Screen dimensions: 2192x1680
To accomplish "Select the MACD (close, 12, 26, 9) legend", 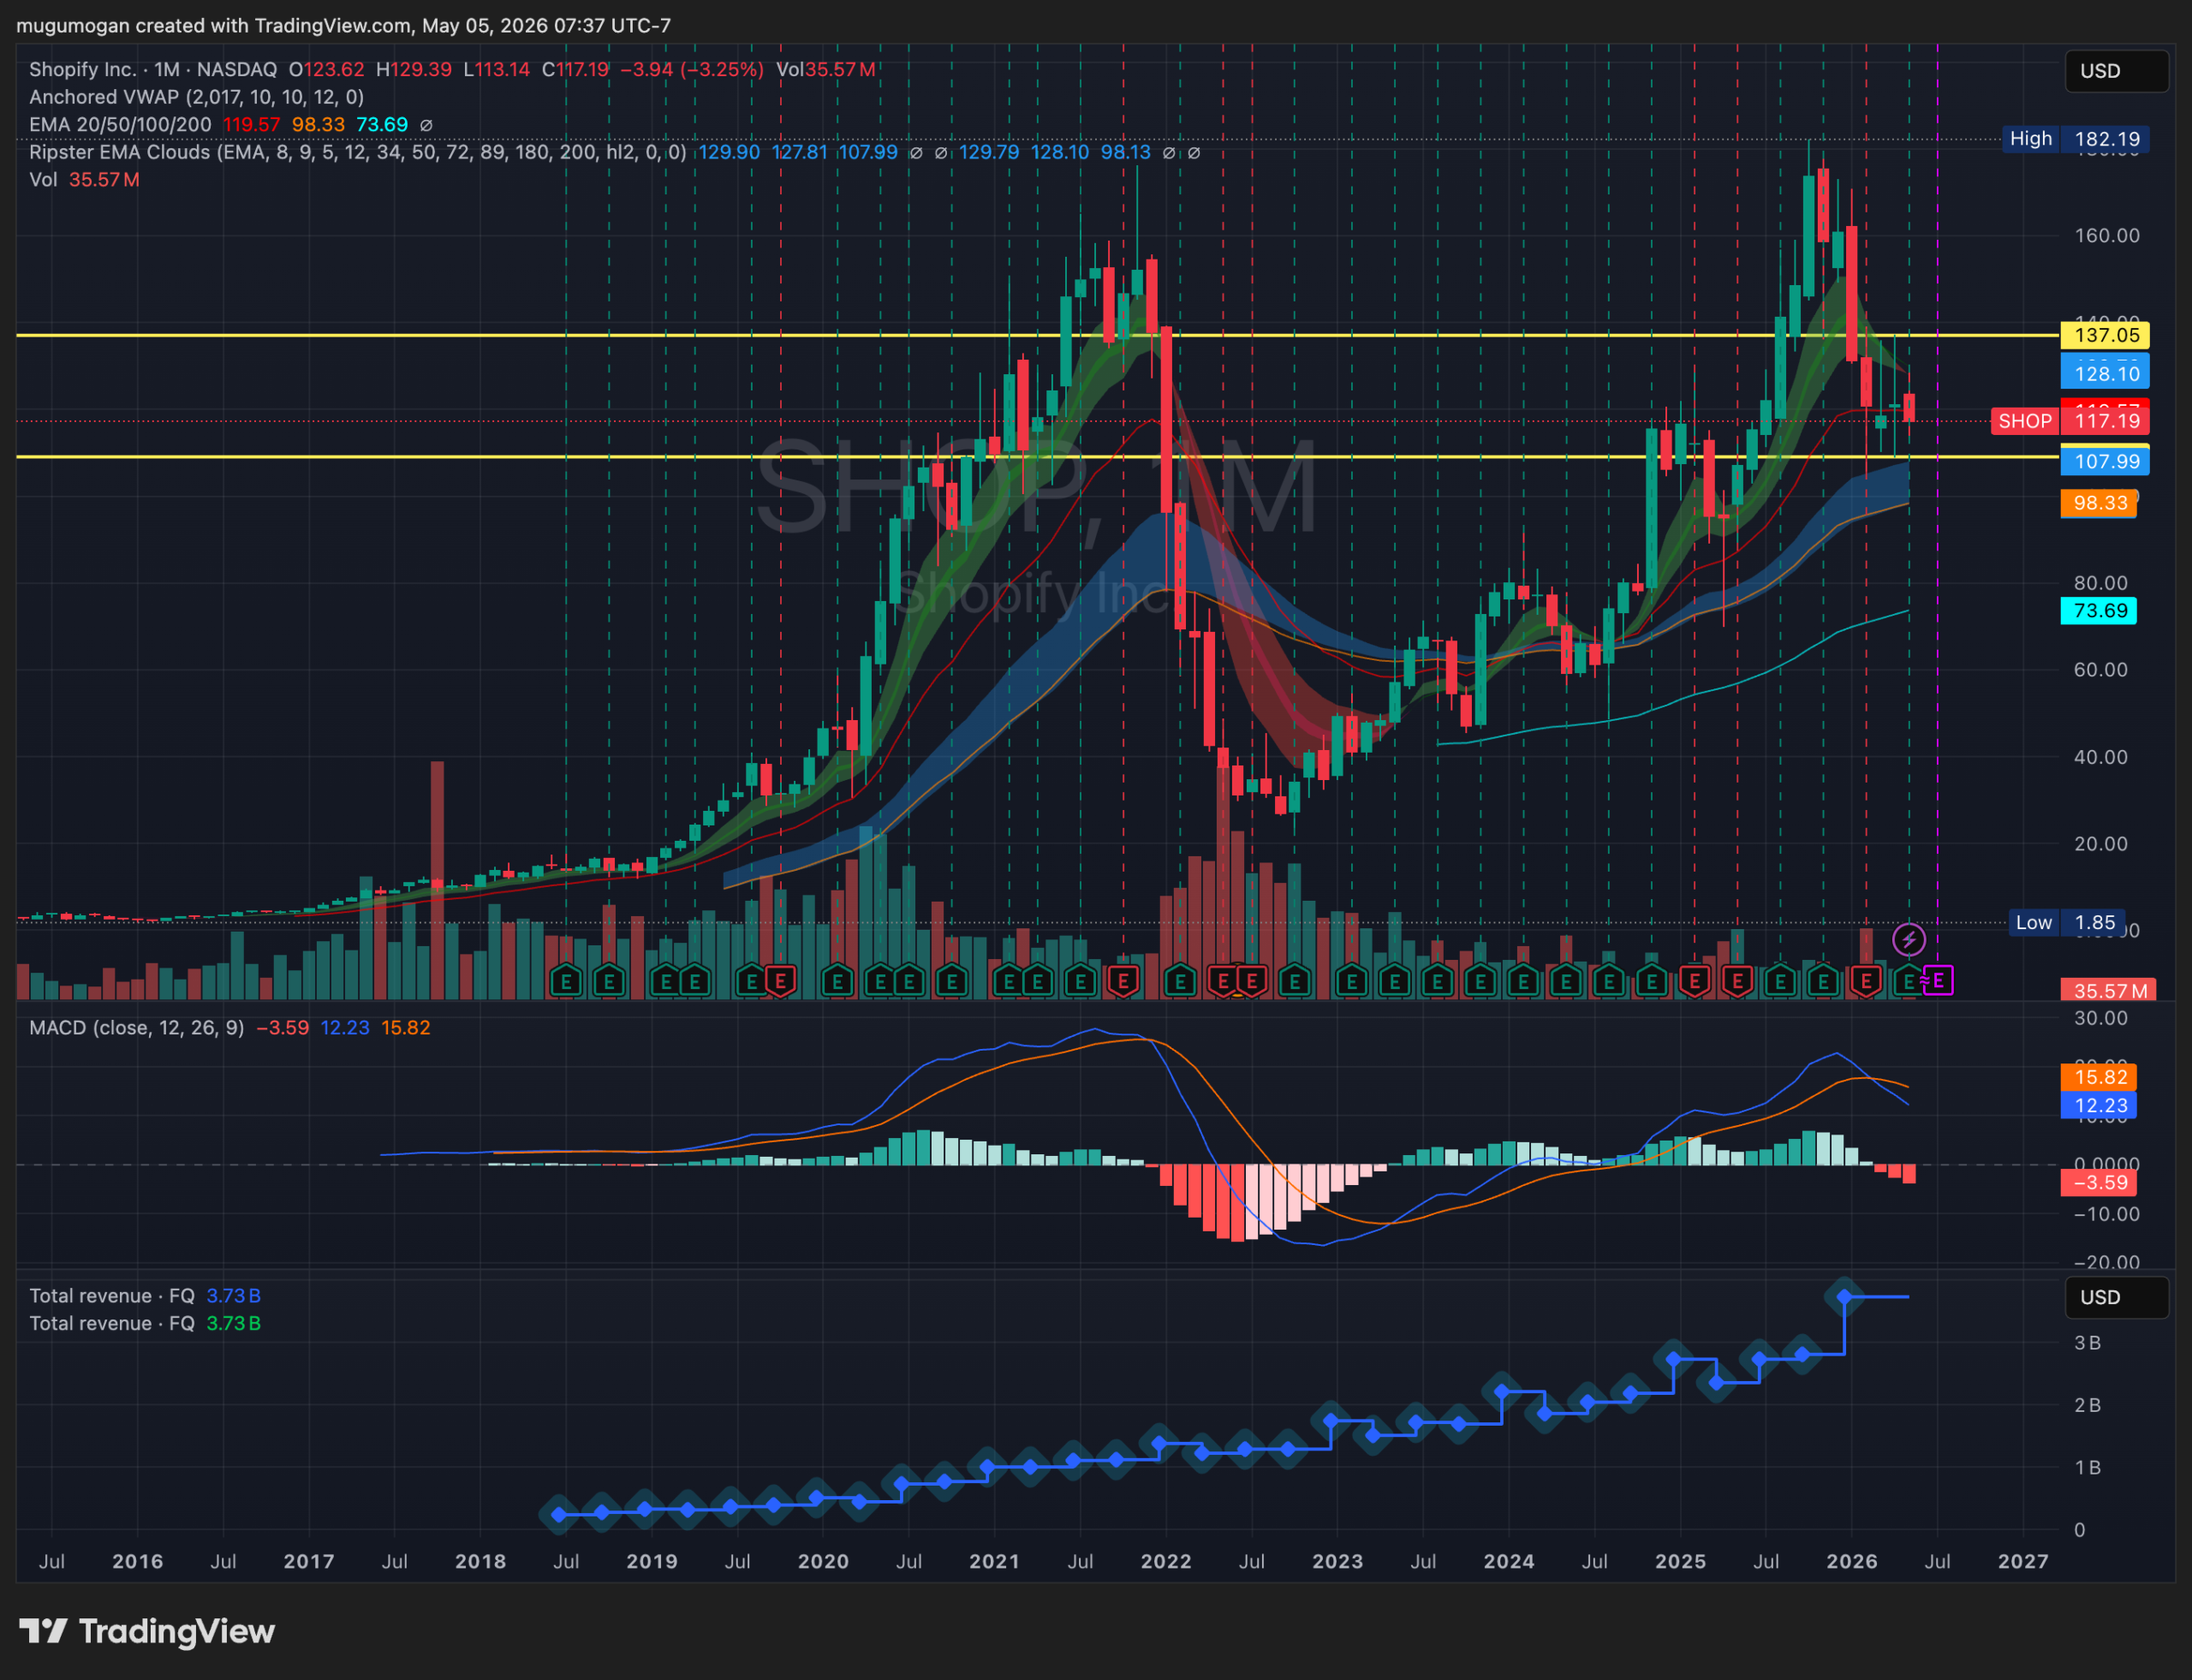I will [137, 1028].
